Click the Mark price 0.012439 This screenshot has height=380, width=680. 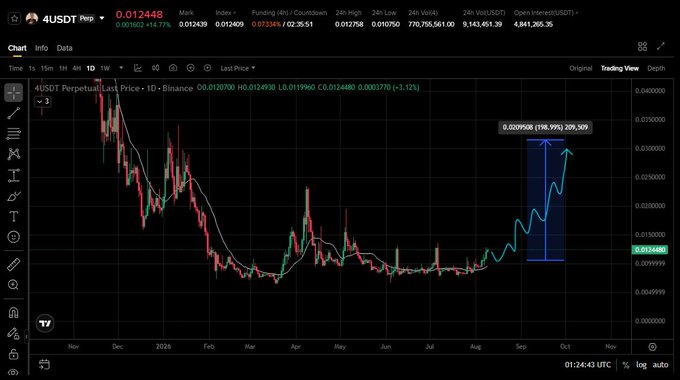click(193, 24)
